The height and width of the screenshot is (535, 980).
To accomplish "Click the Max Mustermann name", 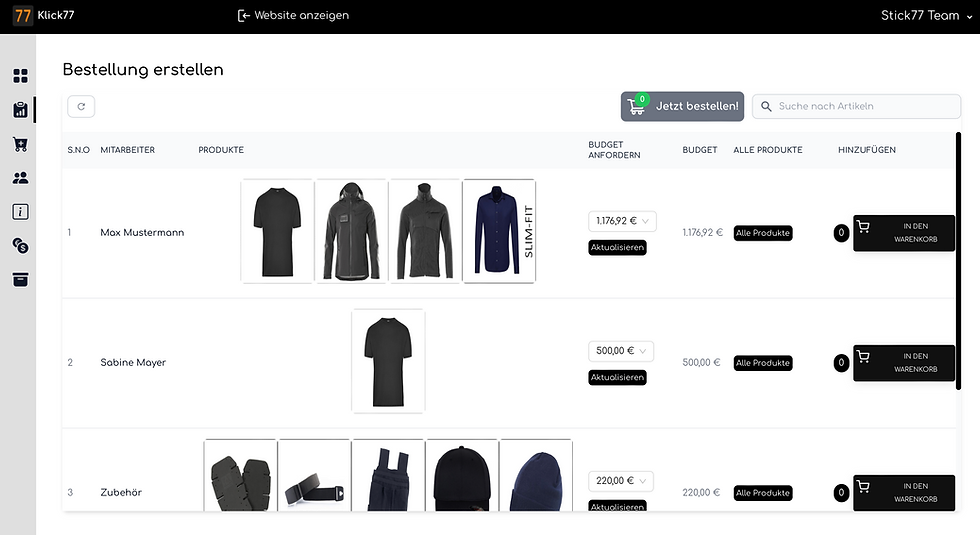I will (x=142, y=232).
